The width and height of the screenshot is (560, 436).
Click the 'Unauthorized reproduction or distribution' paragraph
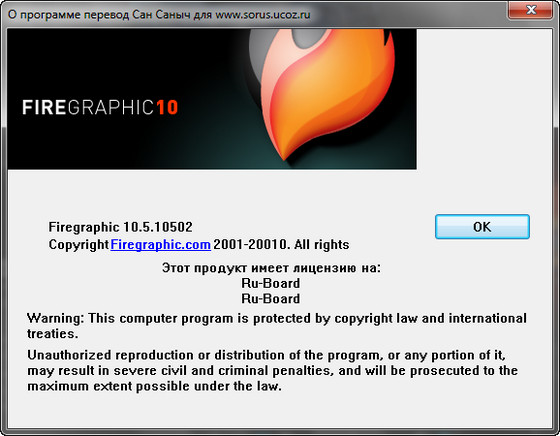(272, 371)
